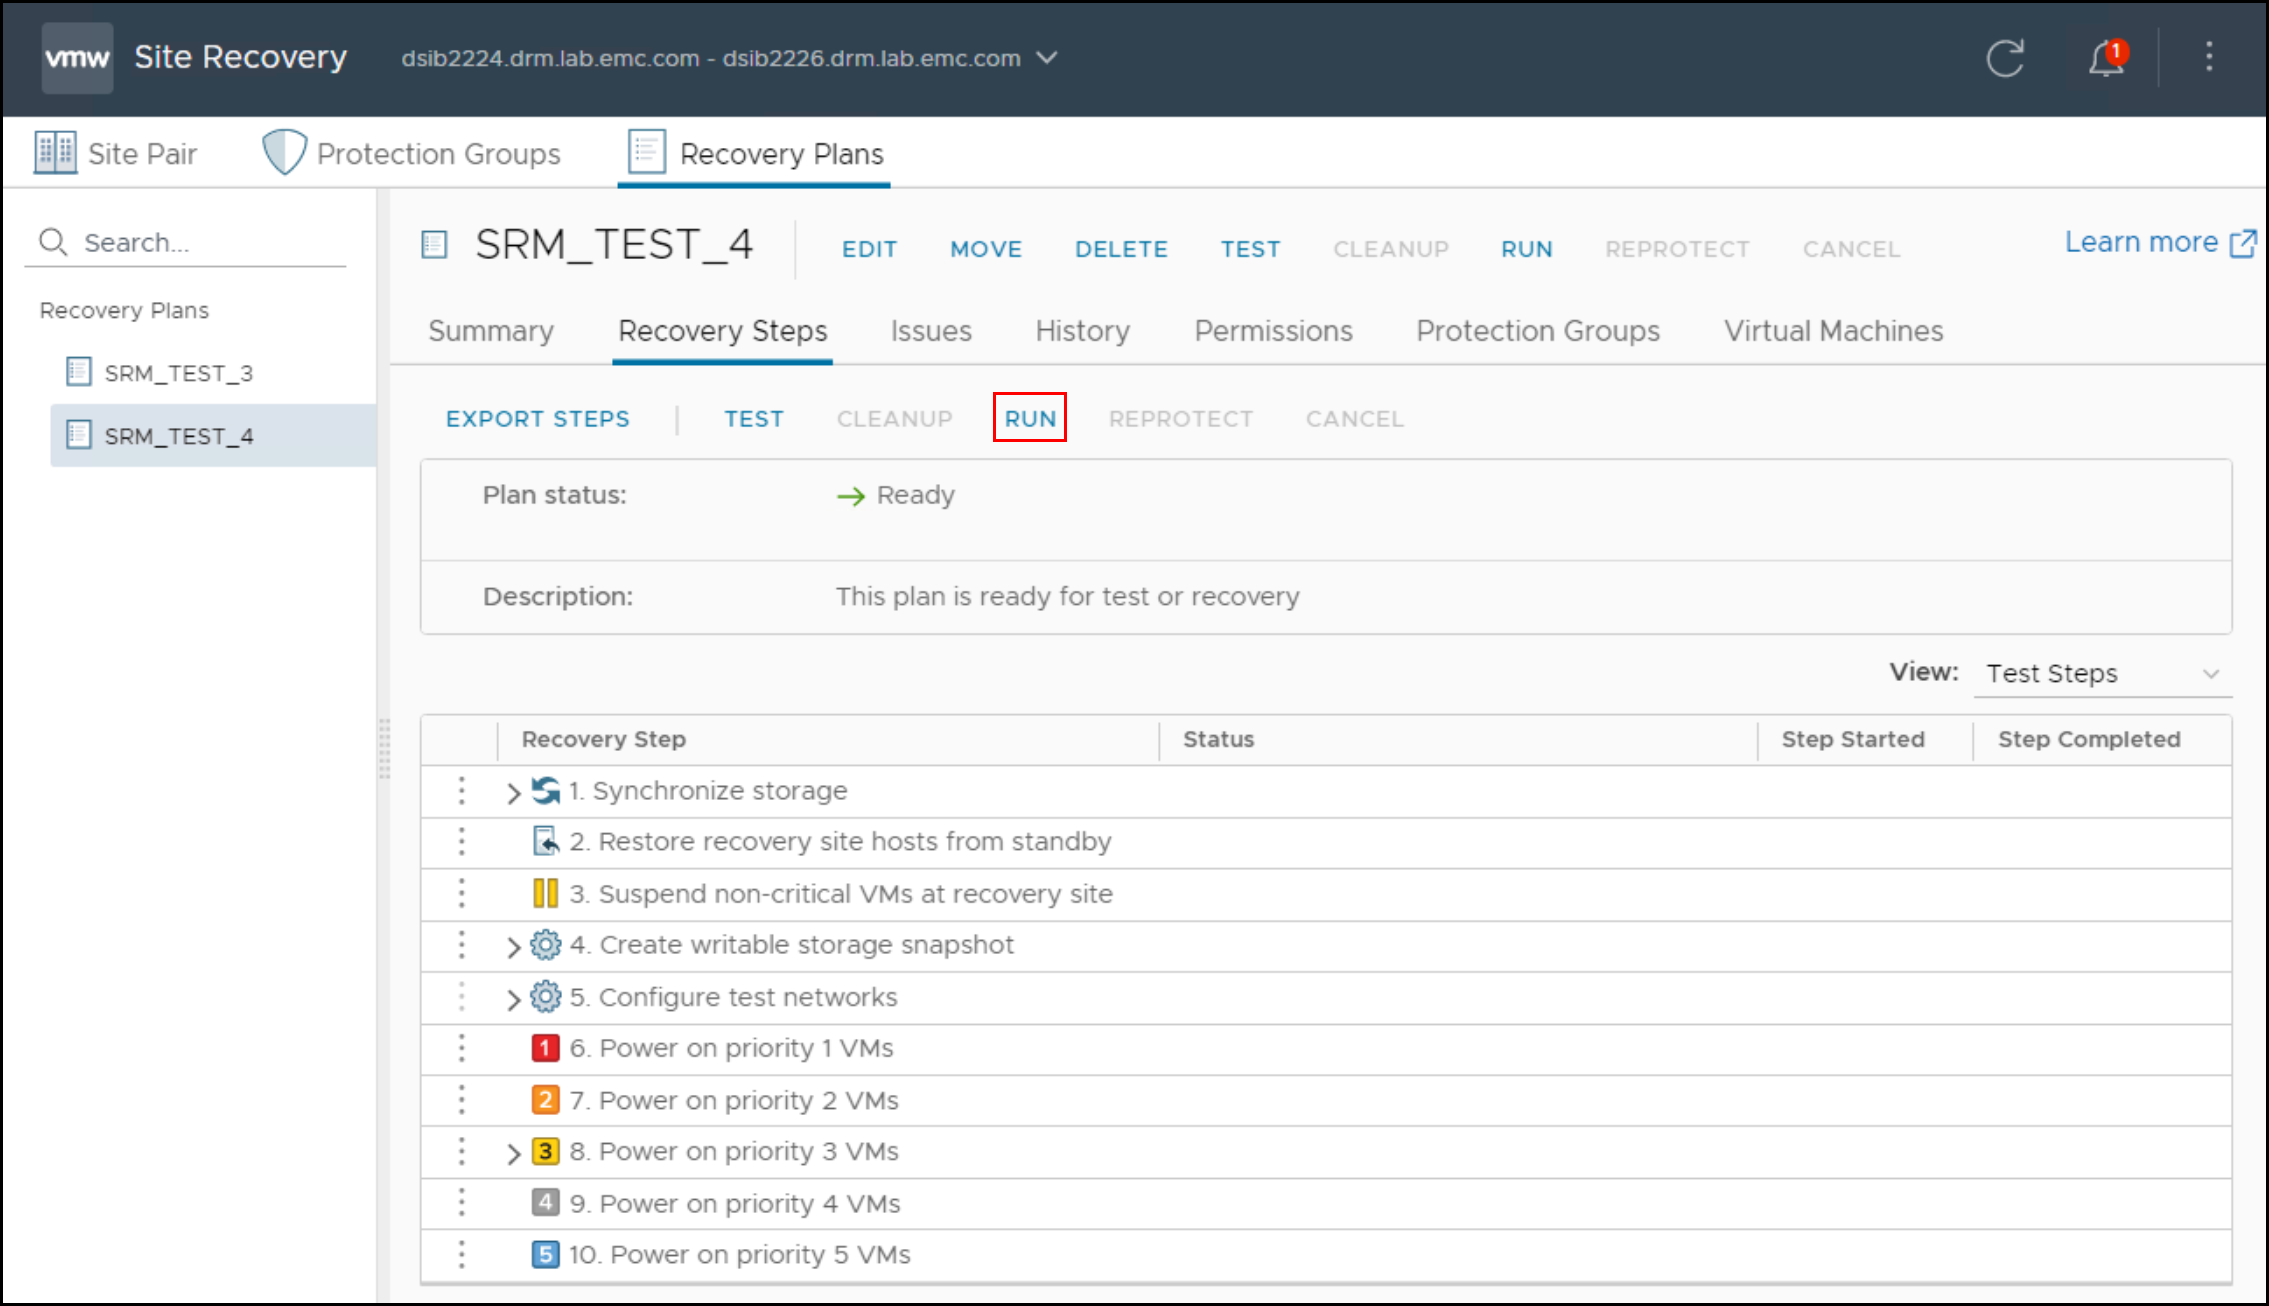Open row menu for Power on priority 3 VMs
The width and height of the screenshot is (2269, 1306).
pos(461,1151)
